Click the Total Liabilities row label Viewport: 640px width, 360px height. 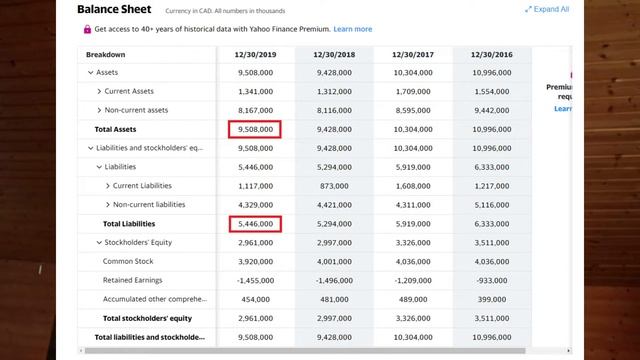click(x=129, y=224)
